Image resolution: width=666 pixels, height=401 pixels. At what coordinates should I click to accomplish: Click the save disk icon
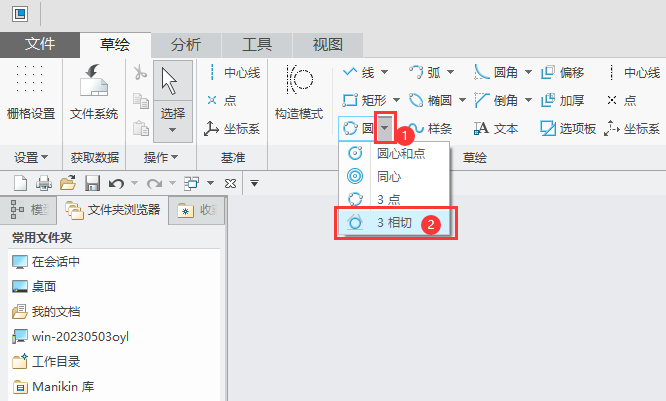(x=92, y=184)
